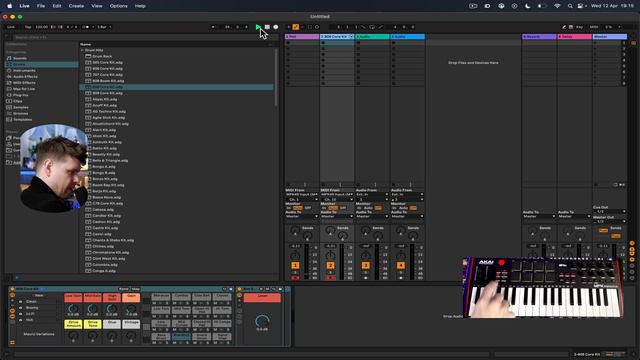Open track 4 Audio To dropdown
This screenshot has height=360, width=640.
407,216
